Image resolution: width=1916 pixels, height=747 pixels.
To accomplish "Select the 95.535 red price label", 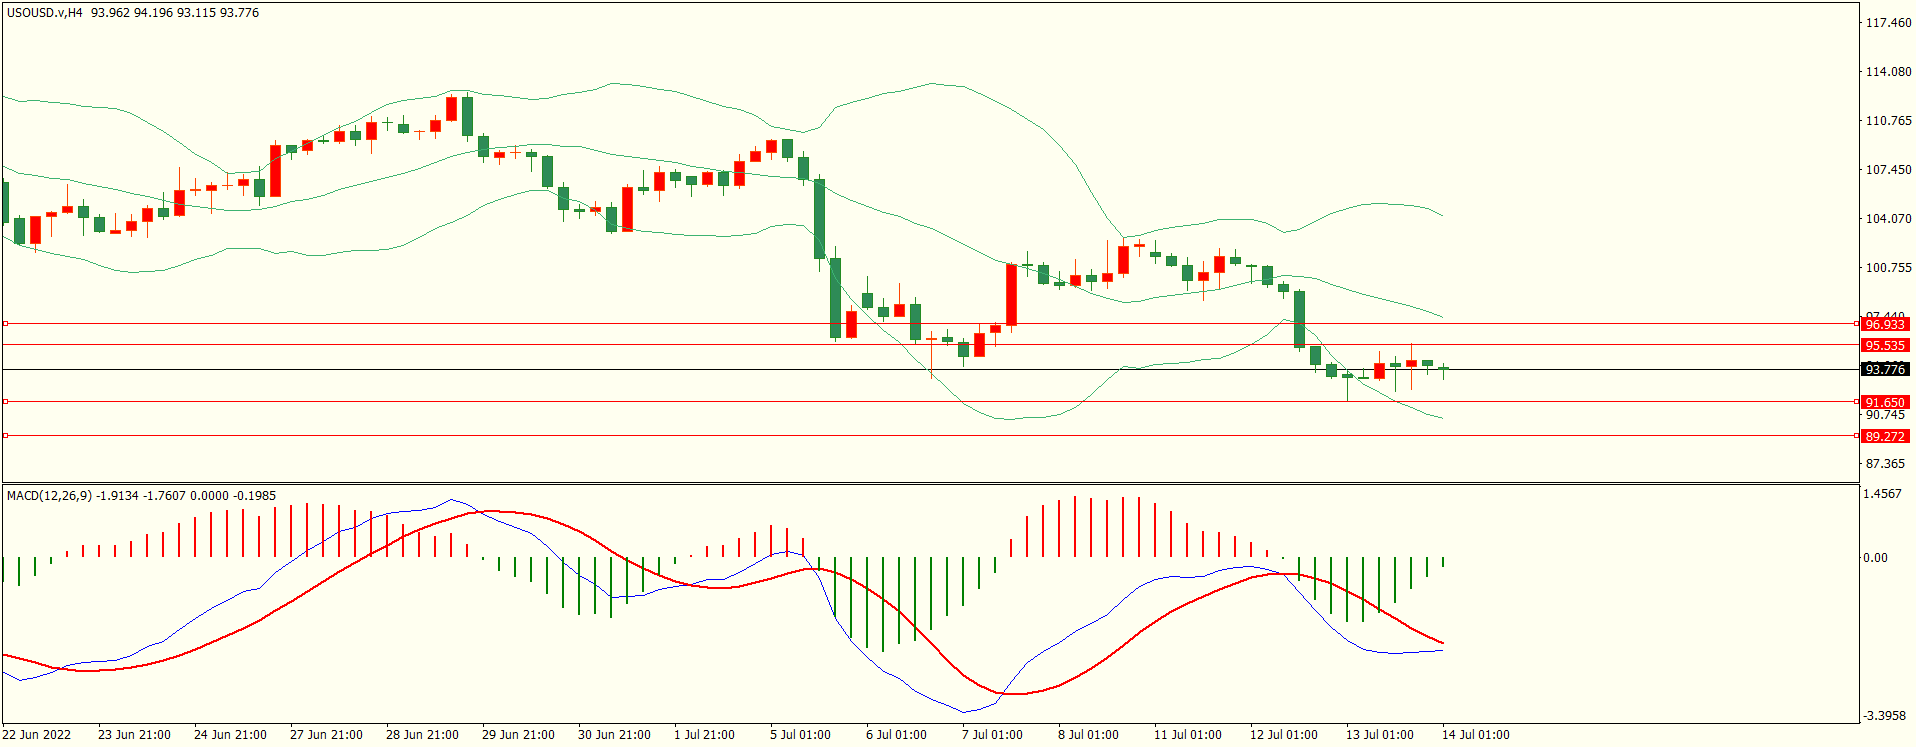I will [x=1884, y=345].
